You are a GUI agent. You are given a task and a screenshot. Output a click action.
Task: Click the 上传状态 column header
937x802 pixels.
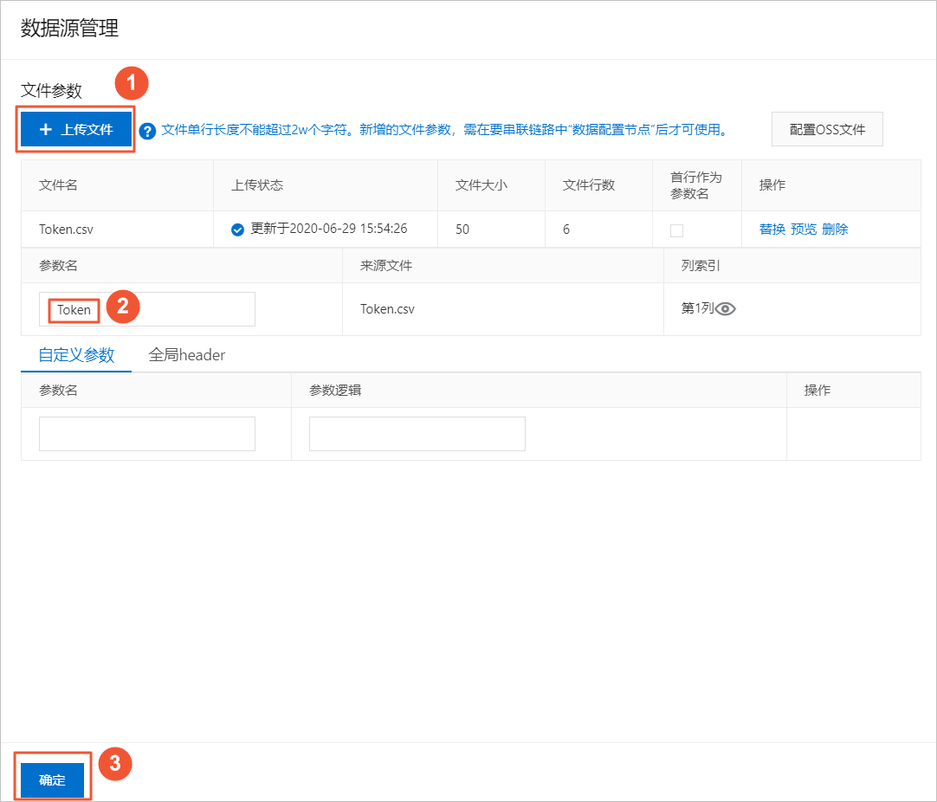[257, 185]
